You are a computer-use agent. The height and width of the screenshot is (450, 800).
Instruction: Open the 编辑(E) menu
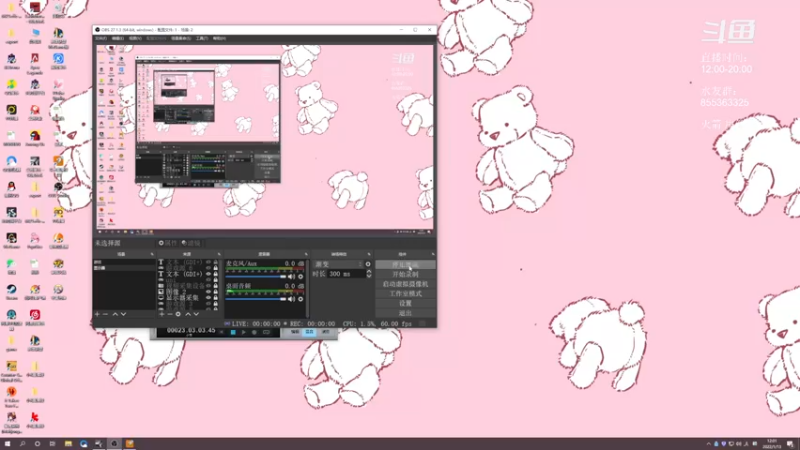tap(118, 38)
